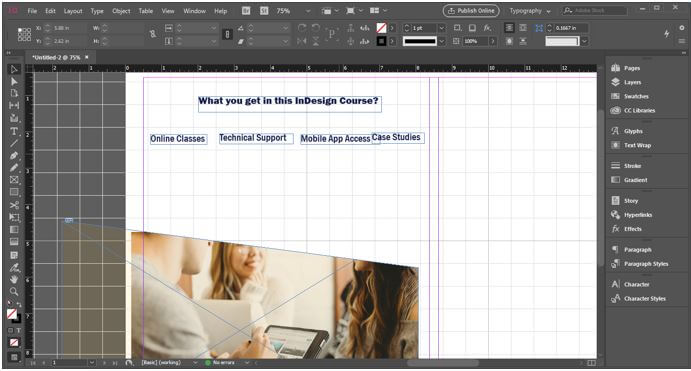This screenshot has height=371, width=691.
Task: Select the Eyedropper tool
Action: click(14, 267)
